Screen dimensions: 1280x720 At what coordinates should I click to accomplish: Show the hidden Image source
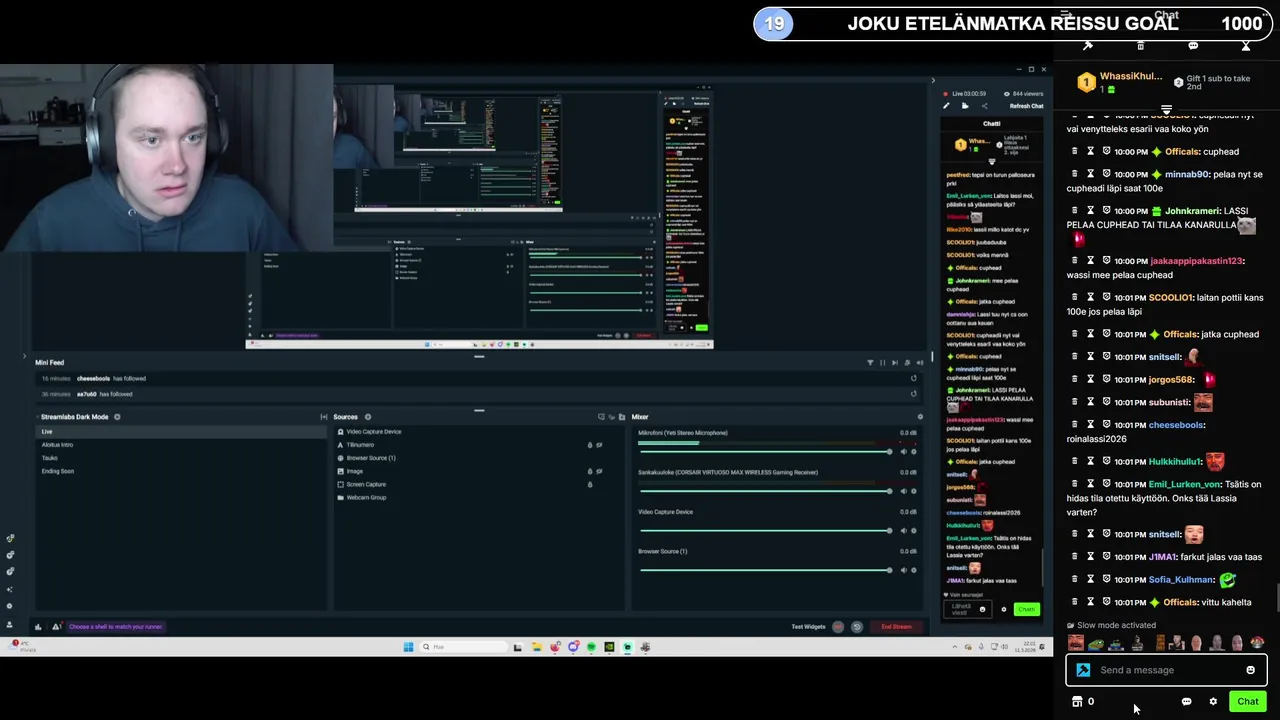click(x=599, y=471)
